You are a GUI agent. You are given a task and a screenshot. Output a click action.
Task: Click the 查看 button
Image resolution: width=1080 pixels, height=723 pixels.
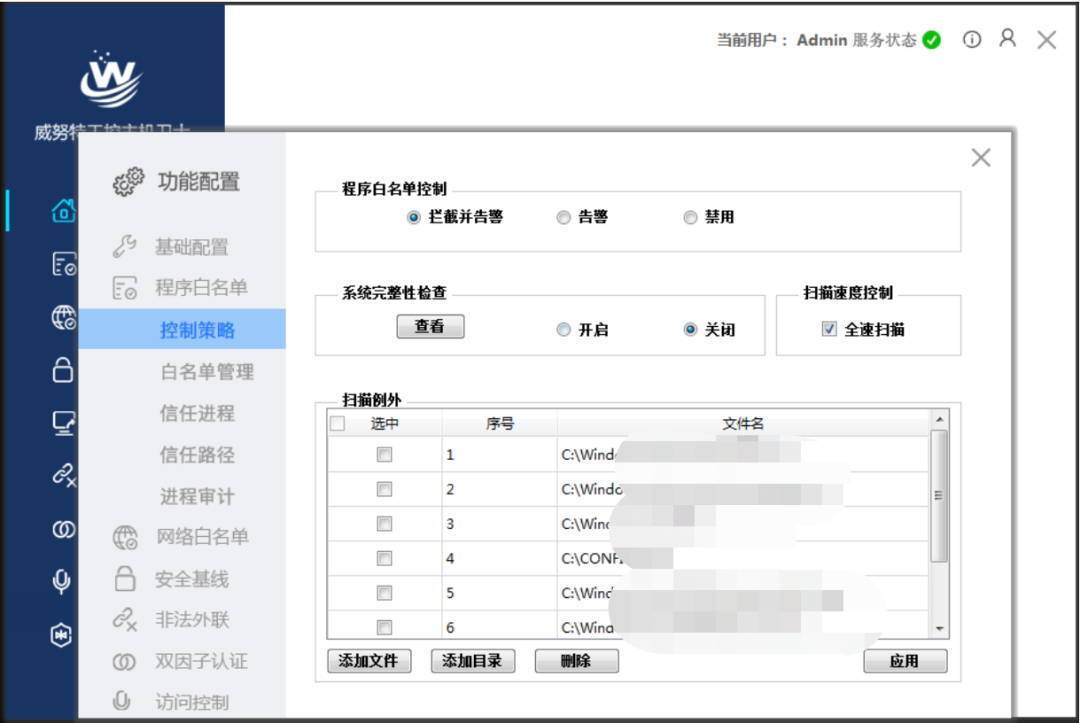click(430, 326)
